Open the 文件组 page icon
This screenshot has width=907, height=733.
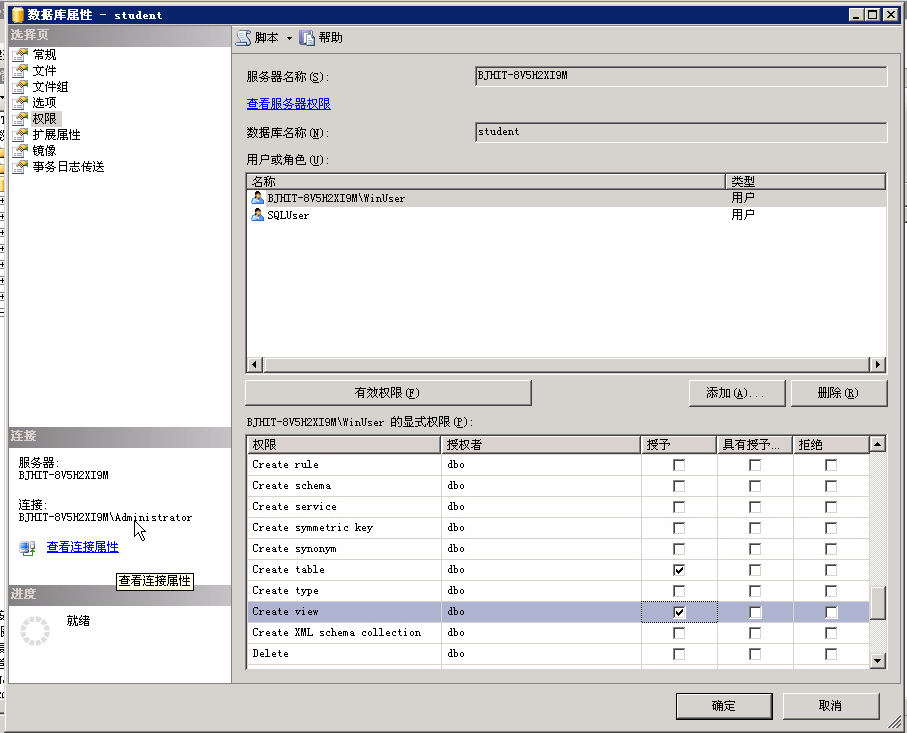tap(20, 87)
